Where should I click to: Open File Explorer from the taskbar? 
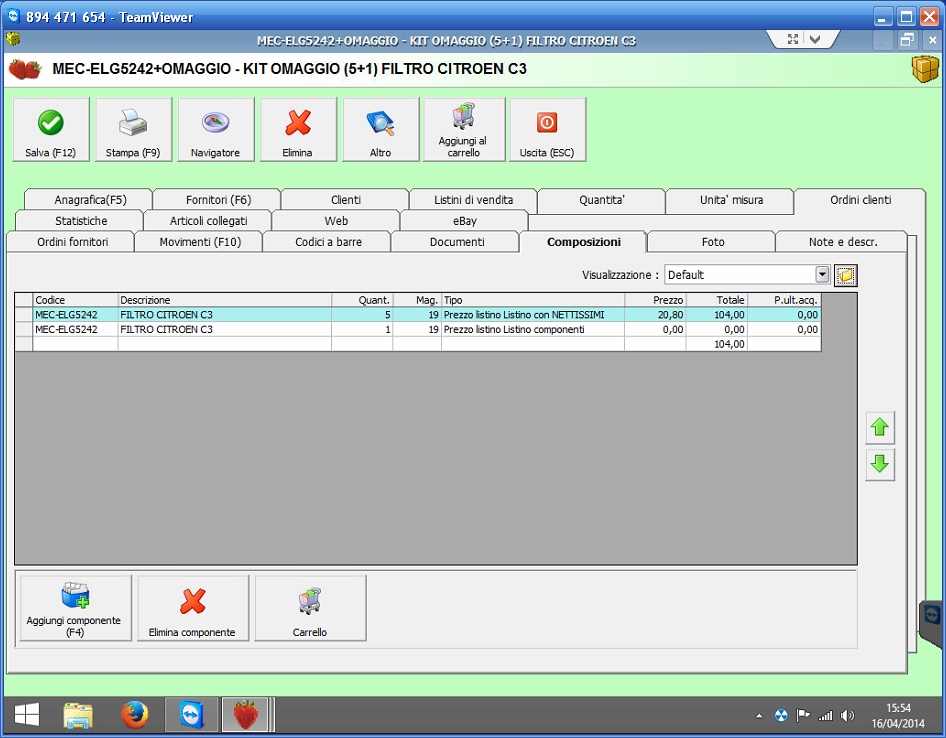(x=78, y=716)
